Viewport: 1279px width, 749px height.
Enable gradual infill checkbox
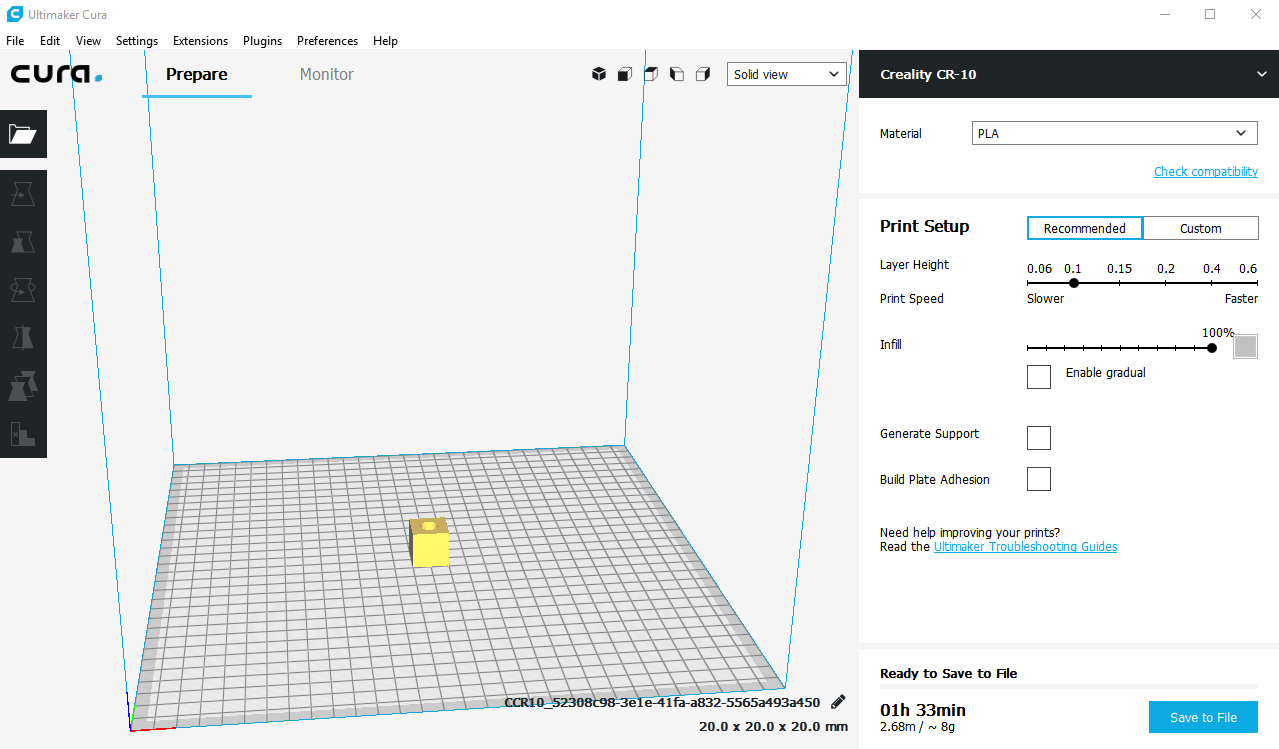point(1039,377)
